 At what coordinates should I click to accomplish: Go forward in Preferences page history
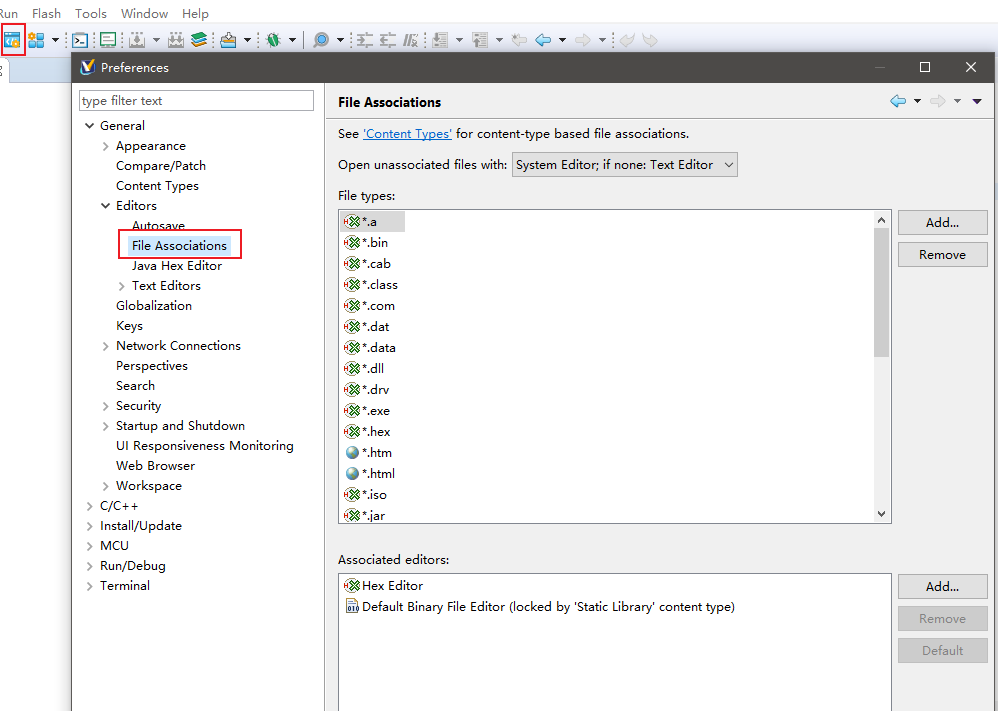click(938, 101)
